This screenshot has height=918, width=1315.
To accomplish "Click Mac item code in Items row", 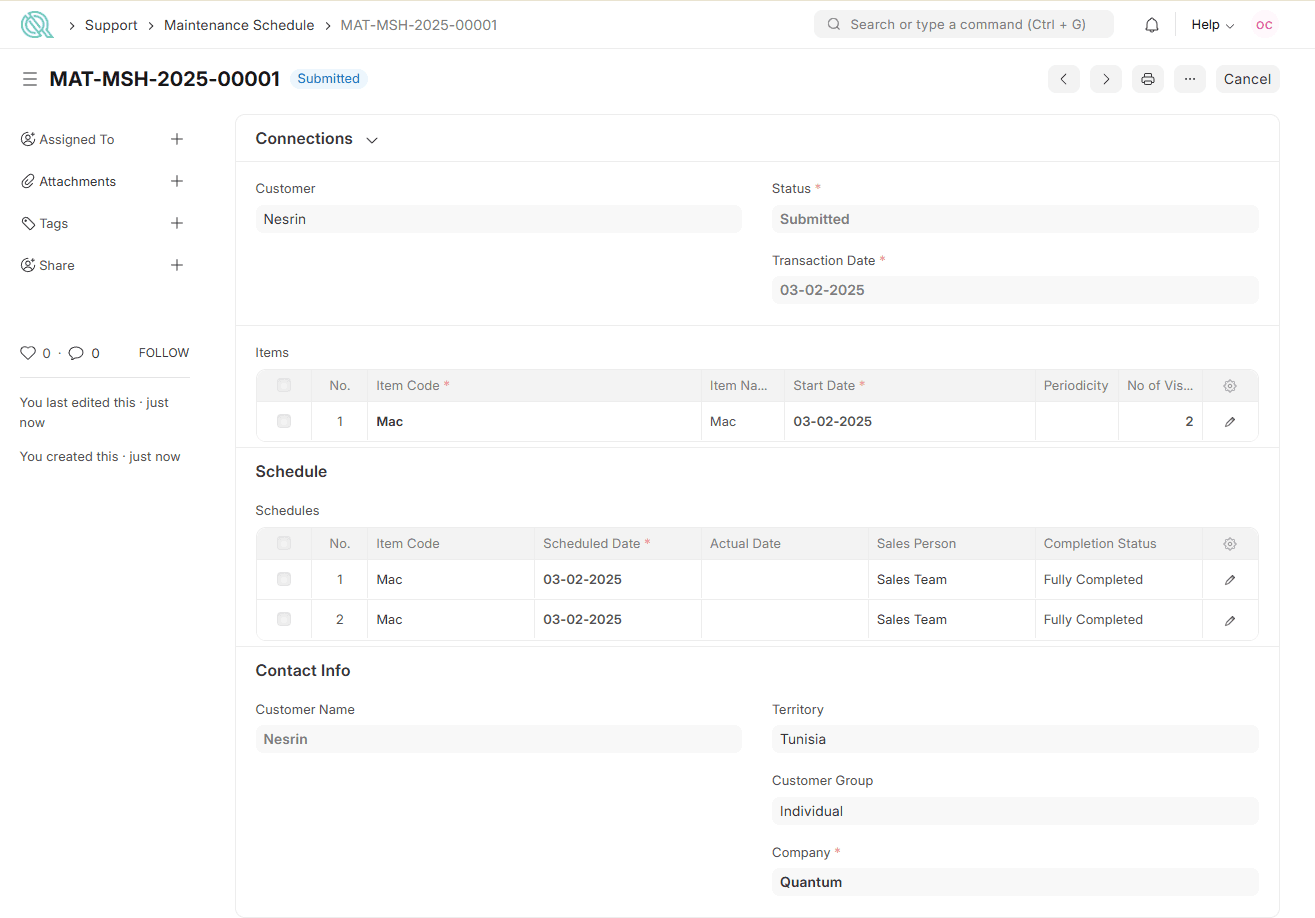I will (x=389, y=422).
